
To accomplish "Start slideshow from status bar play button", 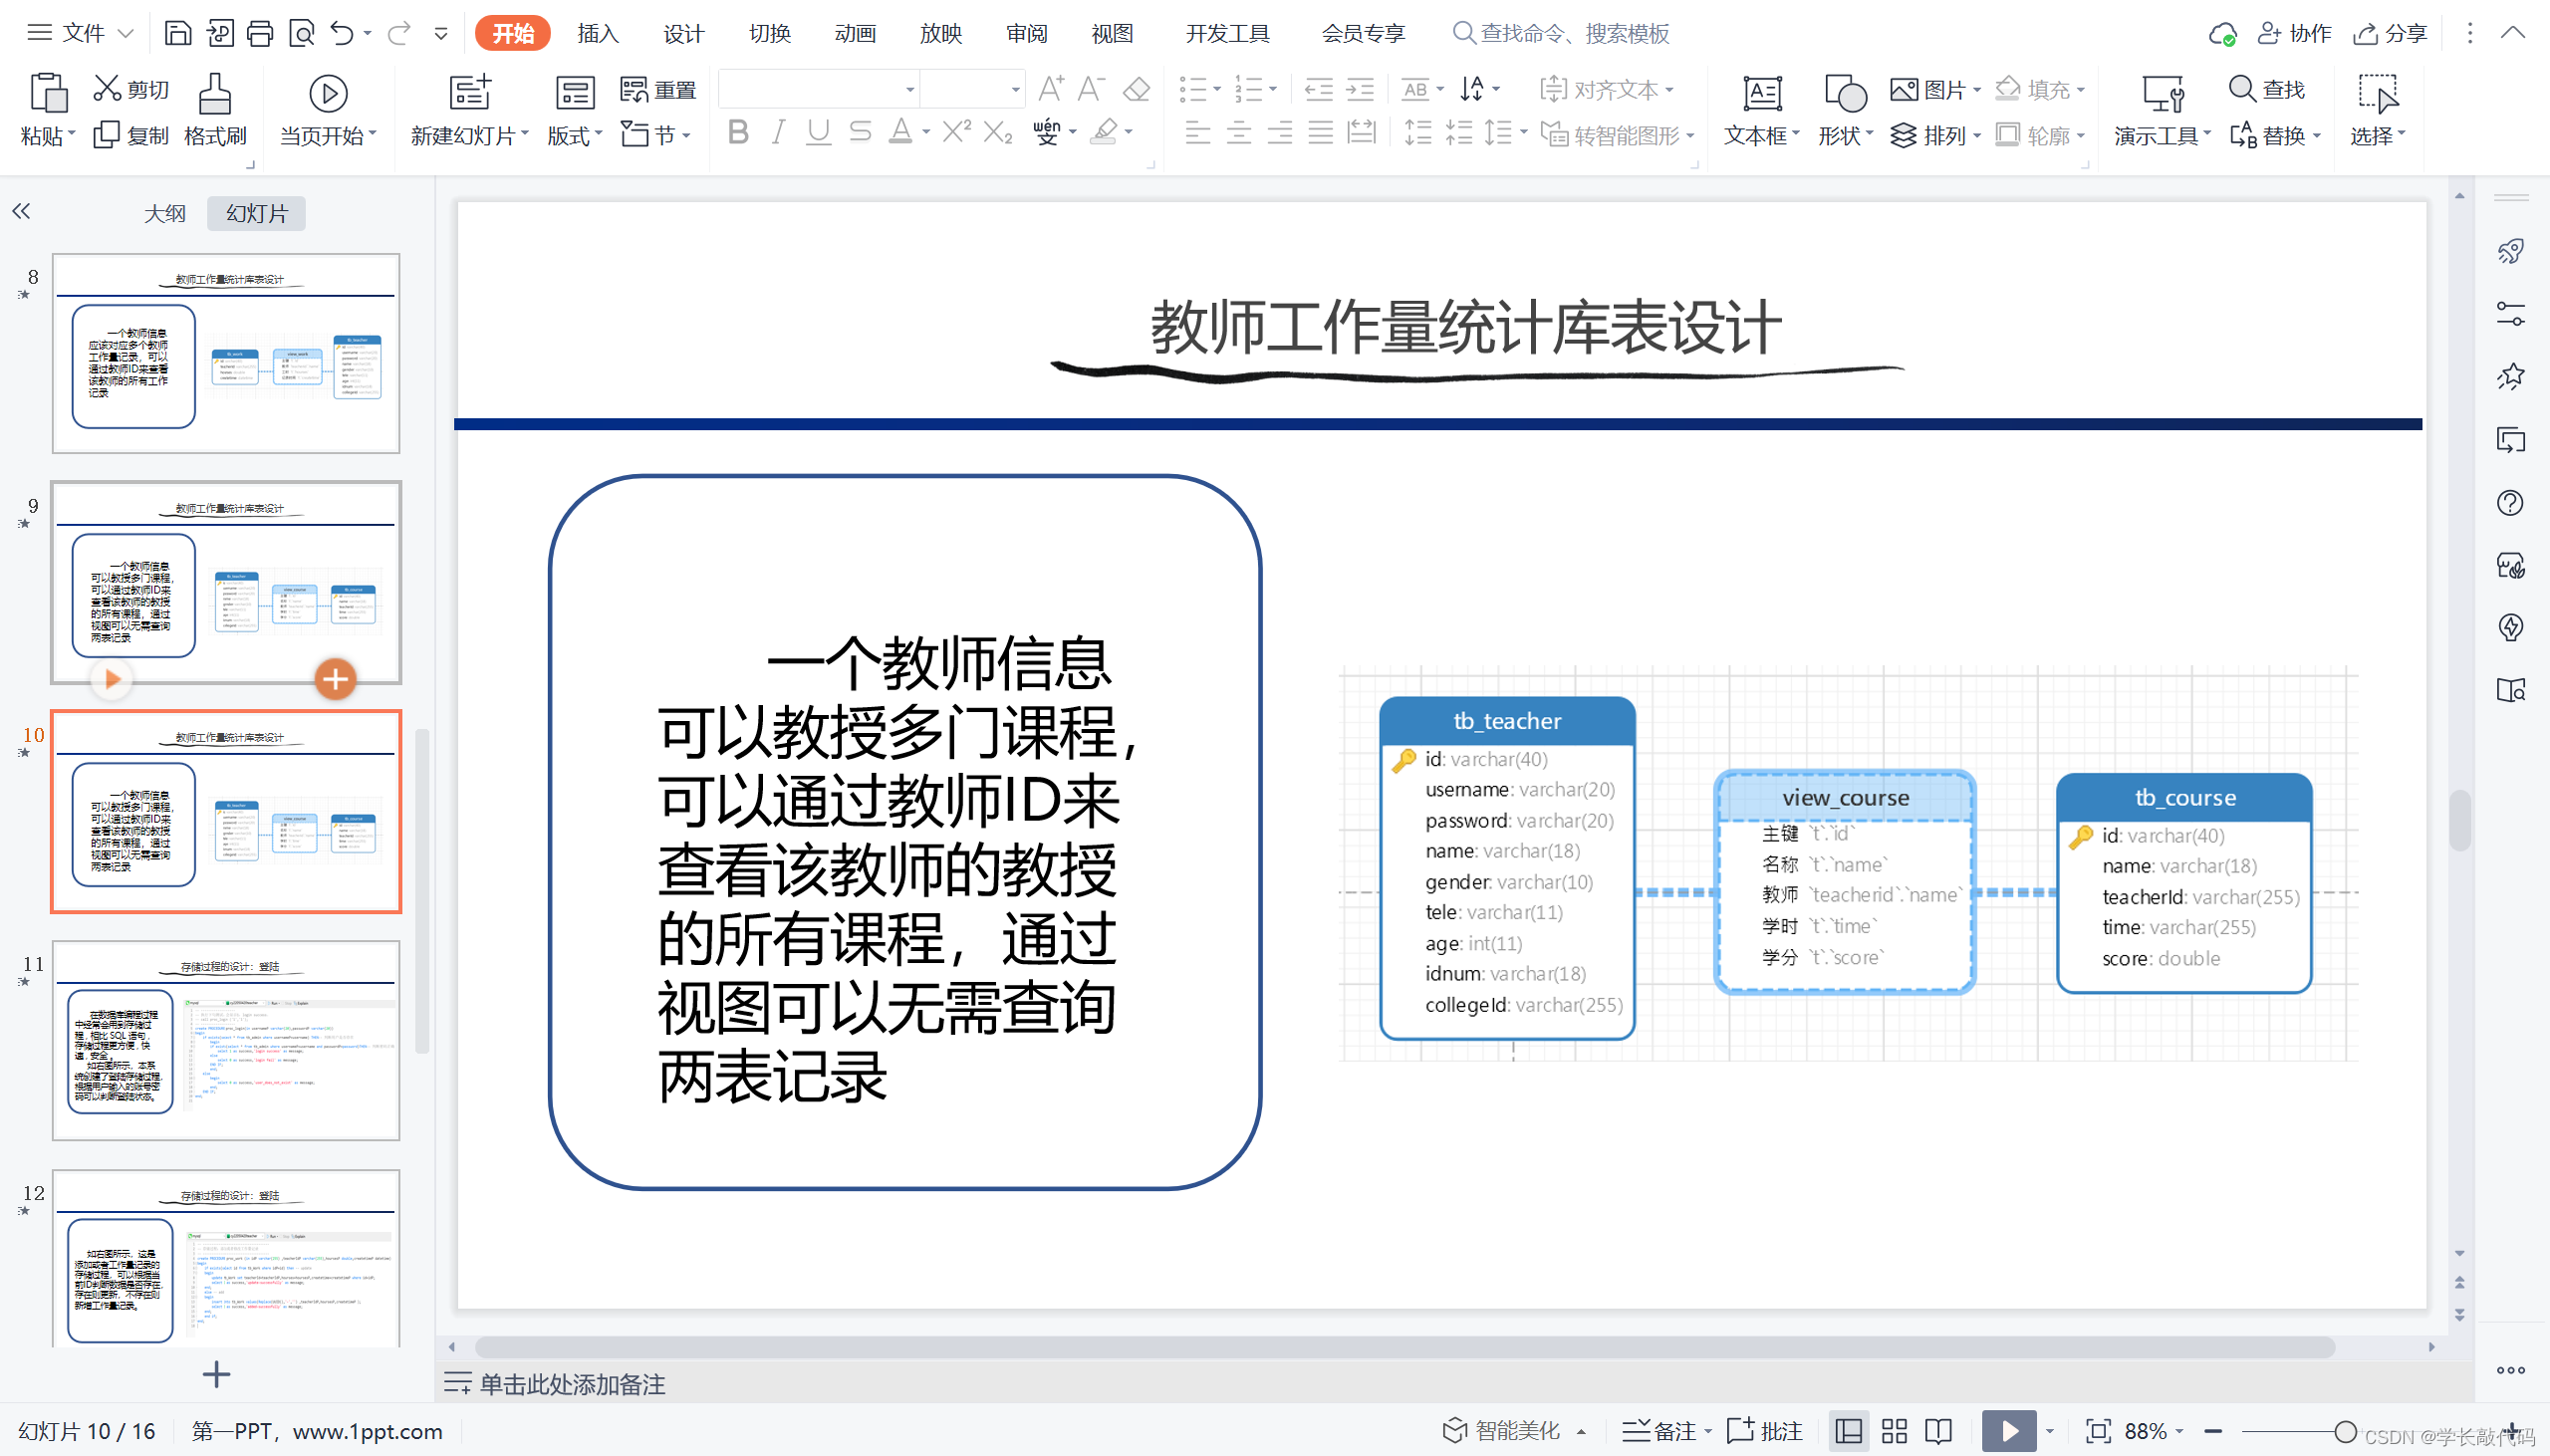I will pos(2008,1431).
